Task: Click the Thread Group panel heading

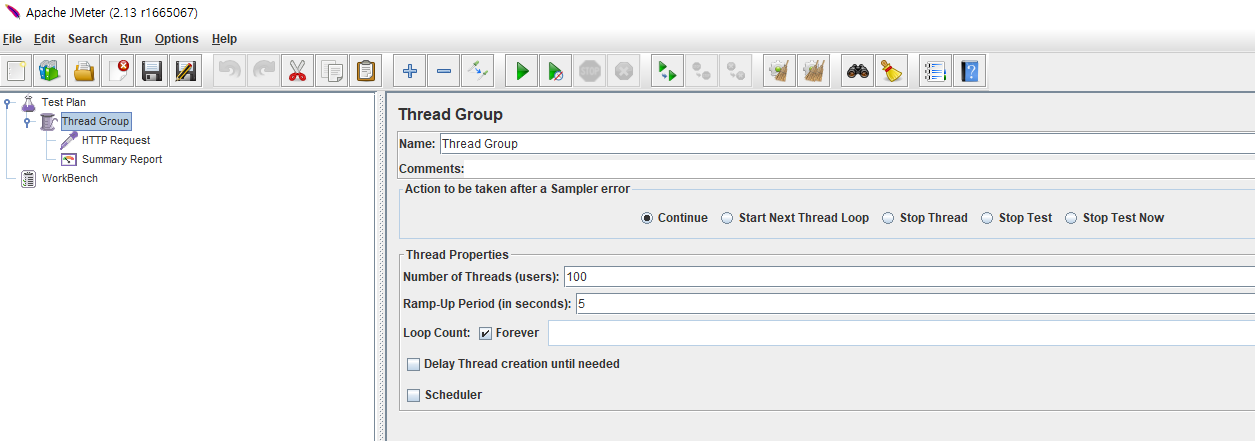Action: point(450,115)
